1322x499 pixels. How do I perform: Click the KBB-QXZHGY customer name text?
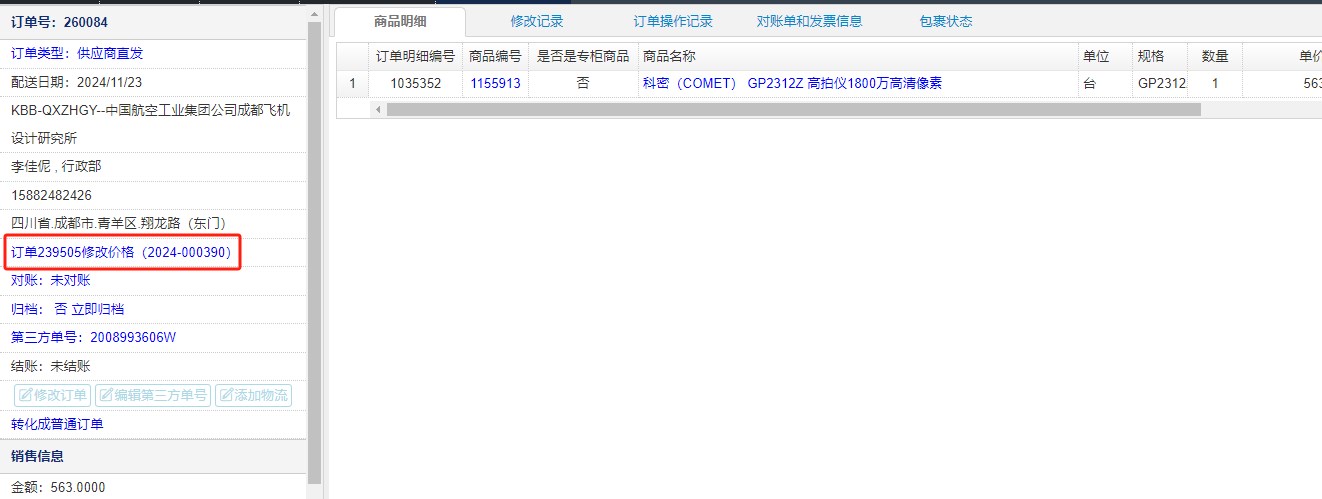pos(151,124)
